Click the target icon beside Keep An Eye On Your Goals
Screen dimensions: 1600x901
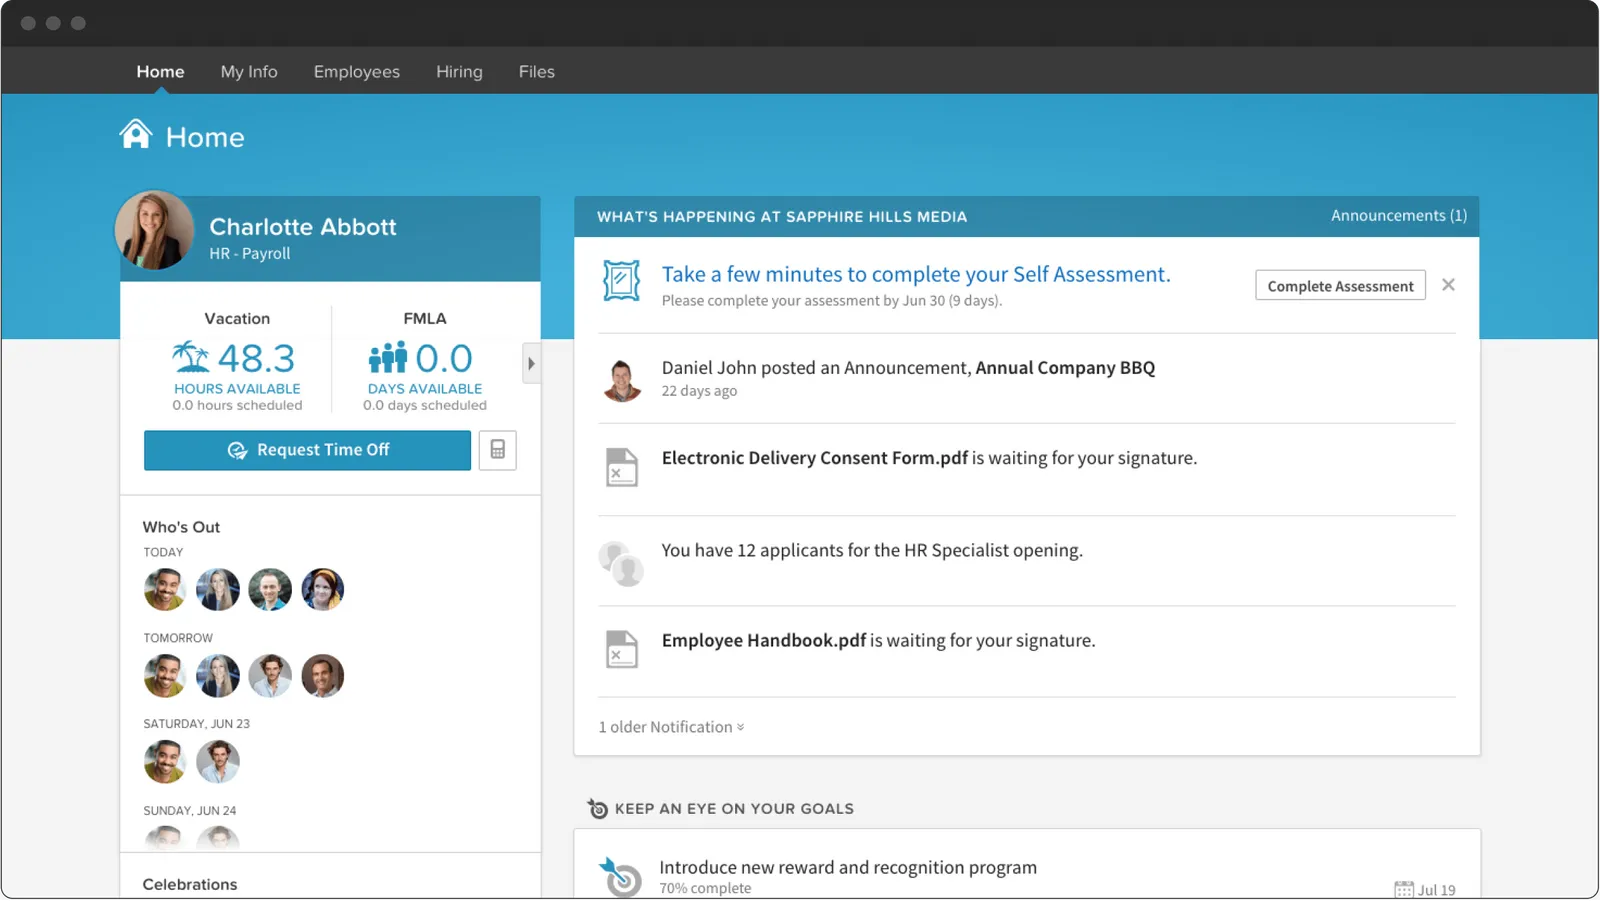point(597,808)
